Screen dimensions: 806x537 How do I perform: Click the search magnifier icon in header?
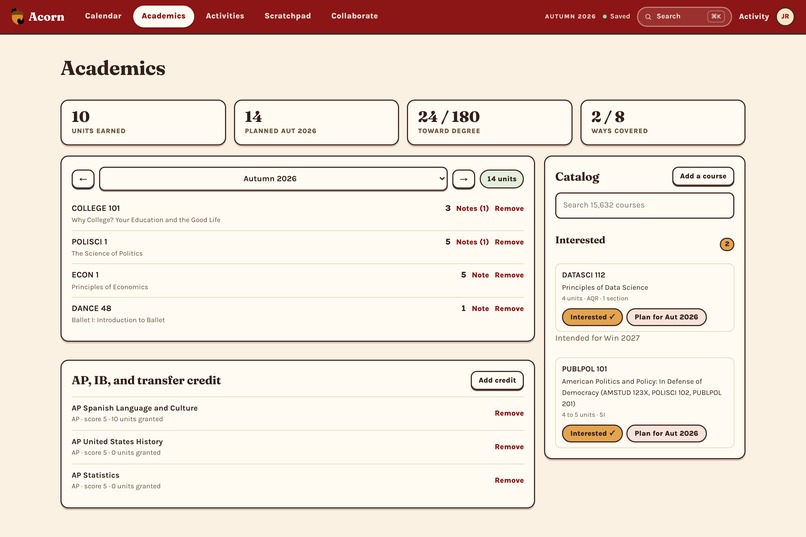click(648, 16)
